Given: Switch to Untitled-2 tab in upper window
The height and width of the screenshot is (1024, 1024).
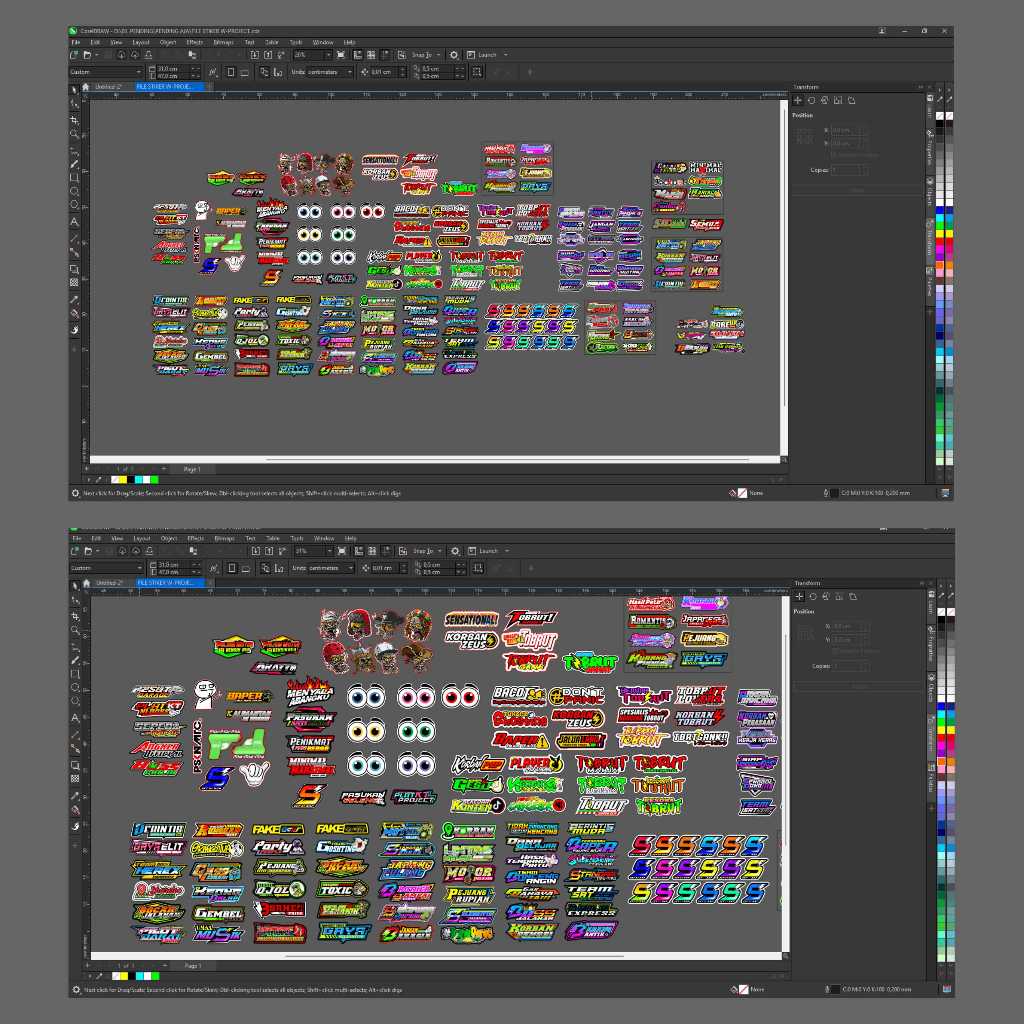Looking at the screenshot, I should 109,86.
